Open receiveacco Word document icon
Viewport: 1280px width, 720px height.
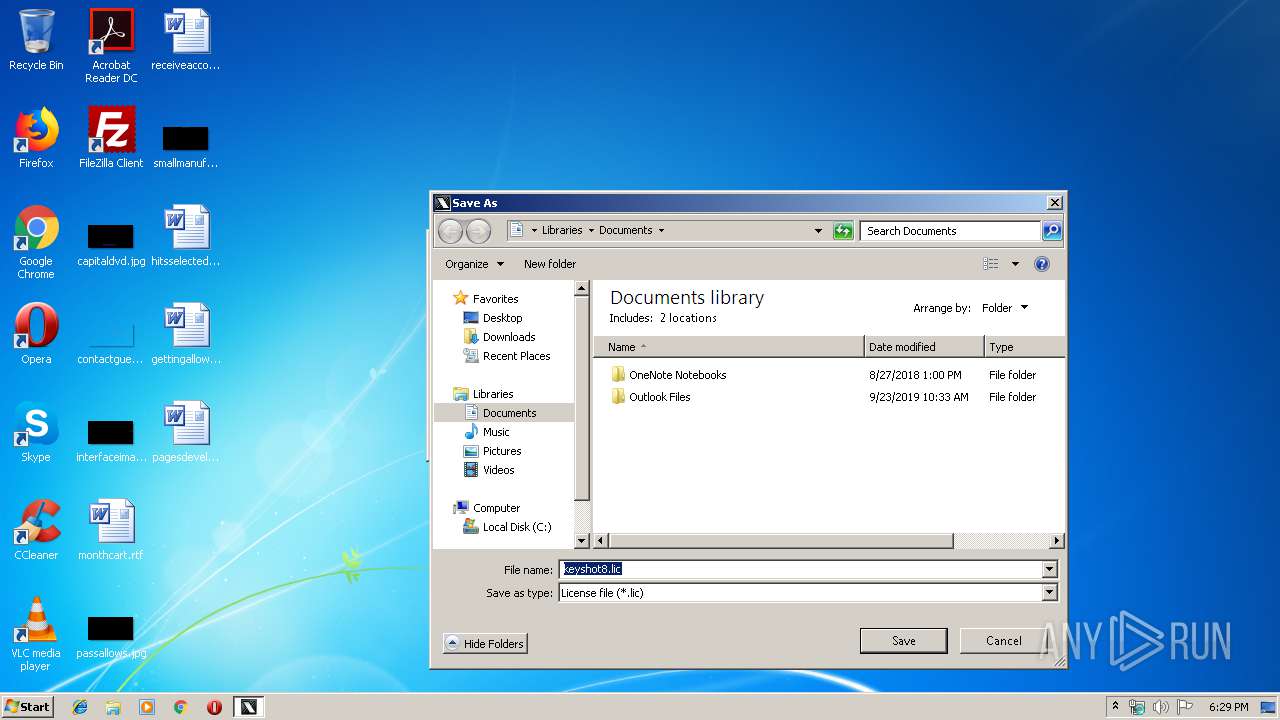tap(186, 41)
